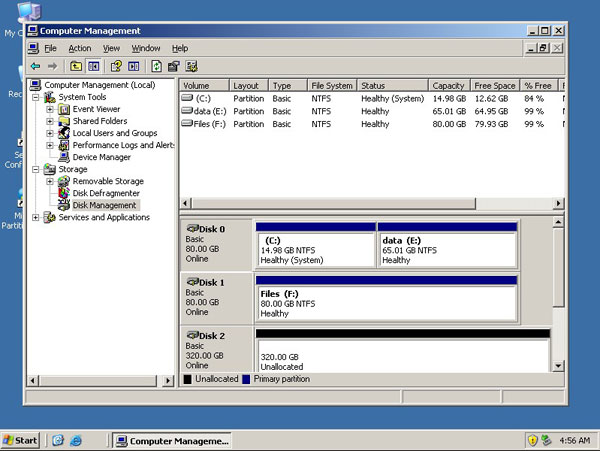
Task: Click the Removable Storage icon
Action: coord(64,181)
